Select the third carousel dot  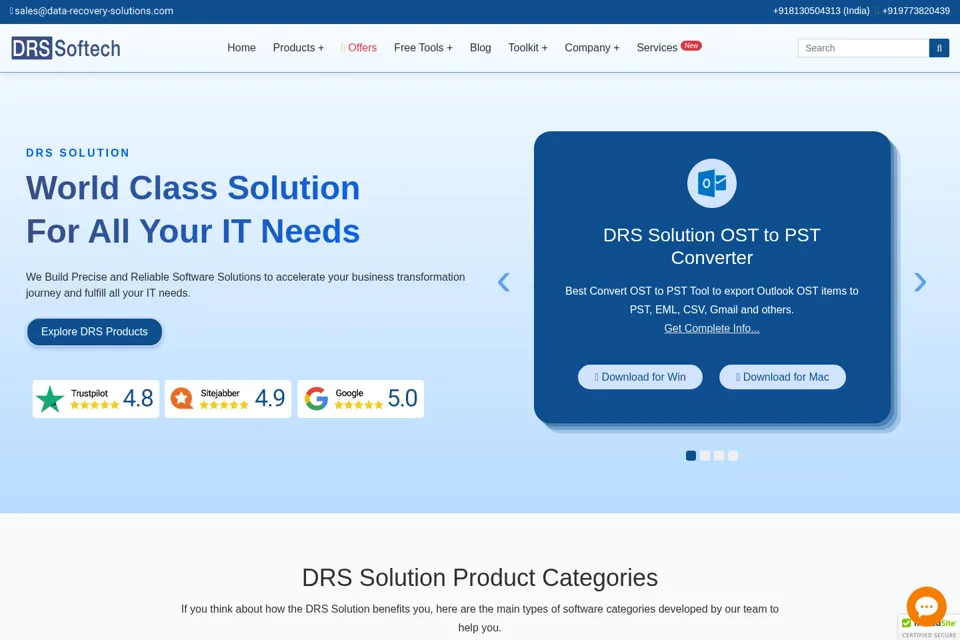[x=719, y=456]
